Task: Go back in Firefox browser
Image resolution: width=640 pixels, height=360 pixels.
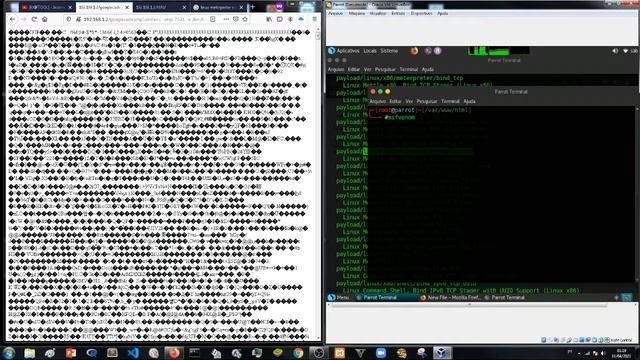Action: click(13, 19)
